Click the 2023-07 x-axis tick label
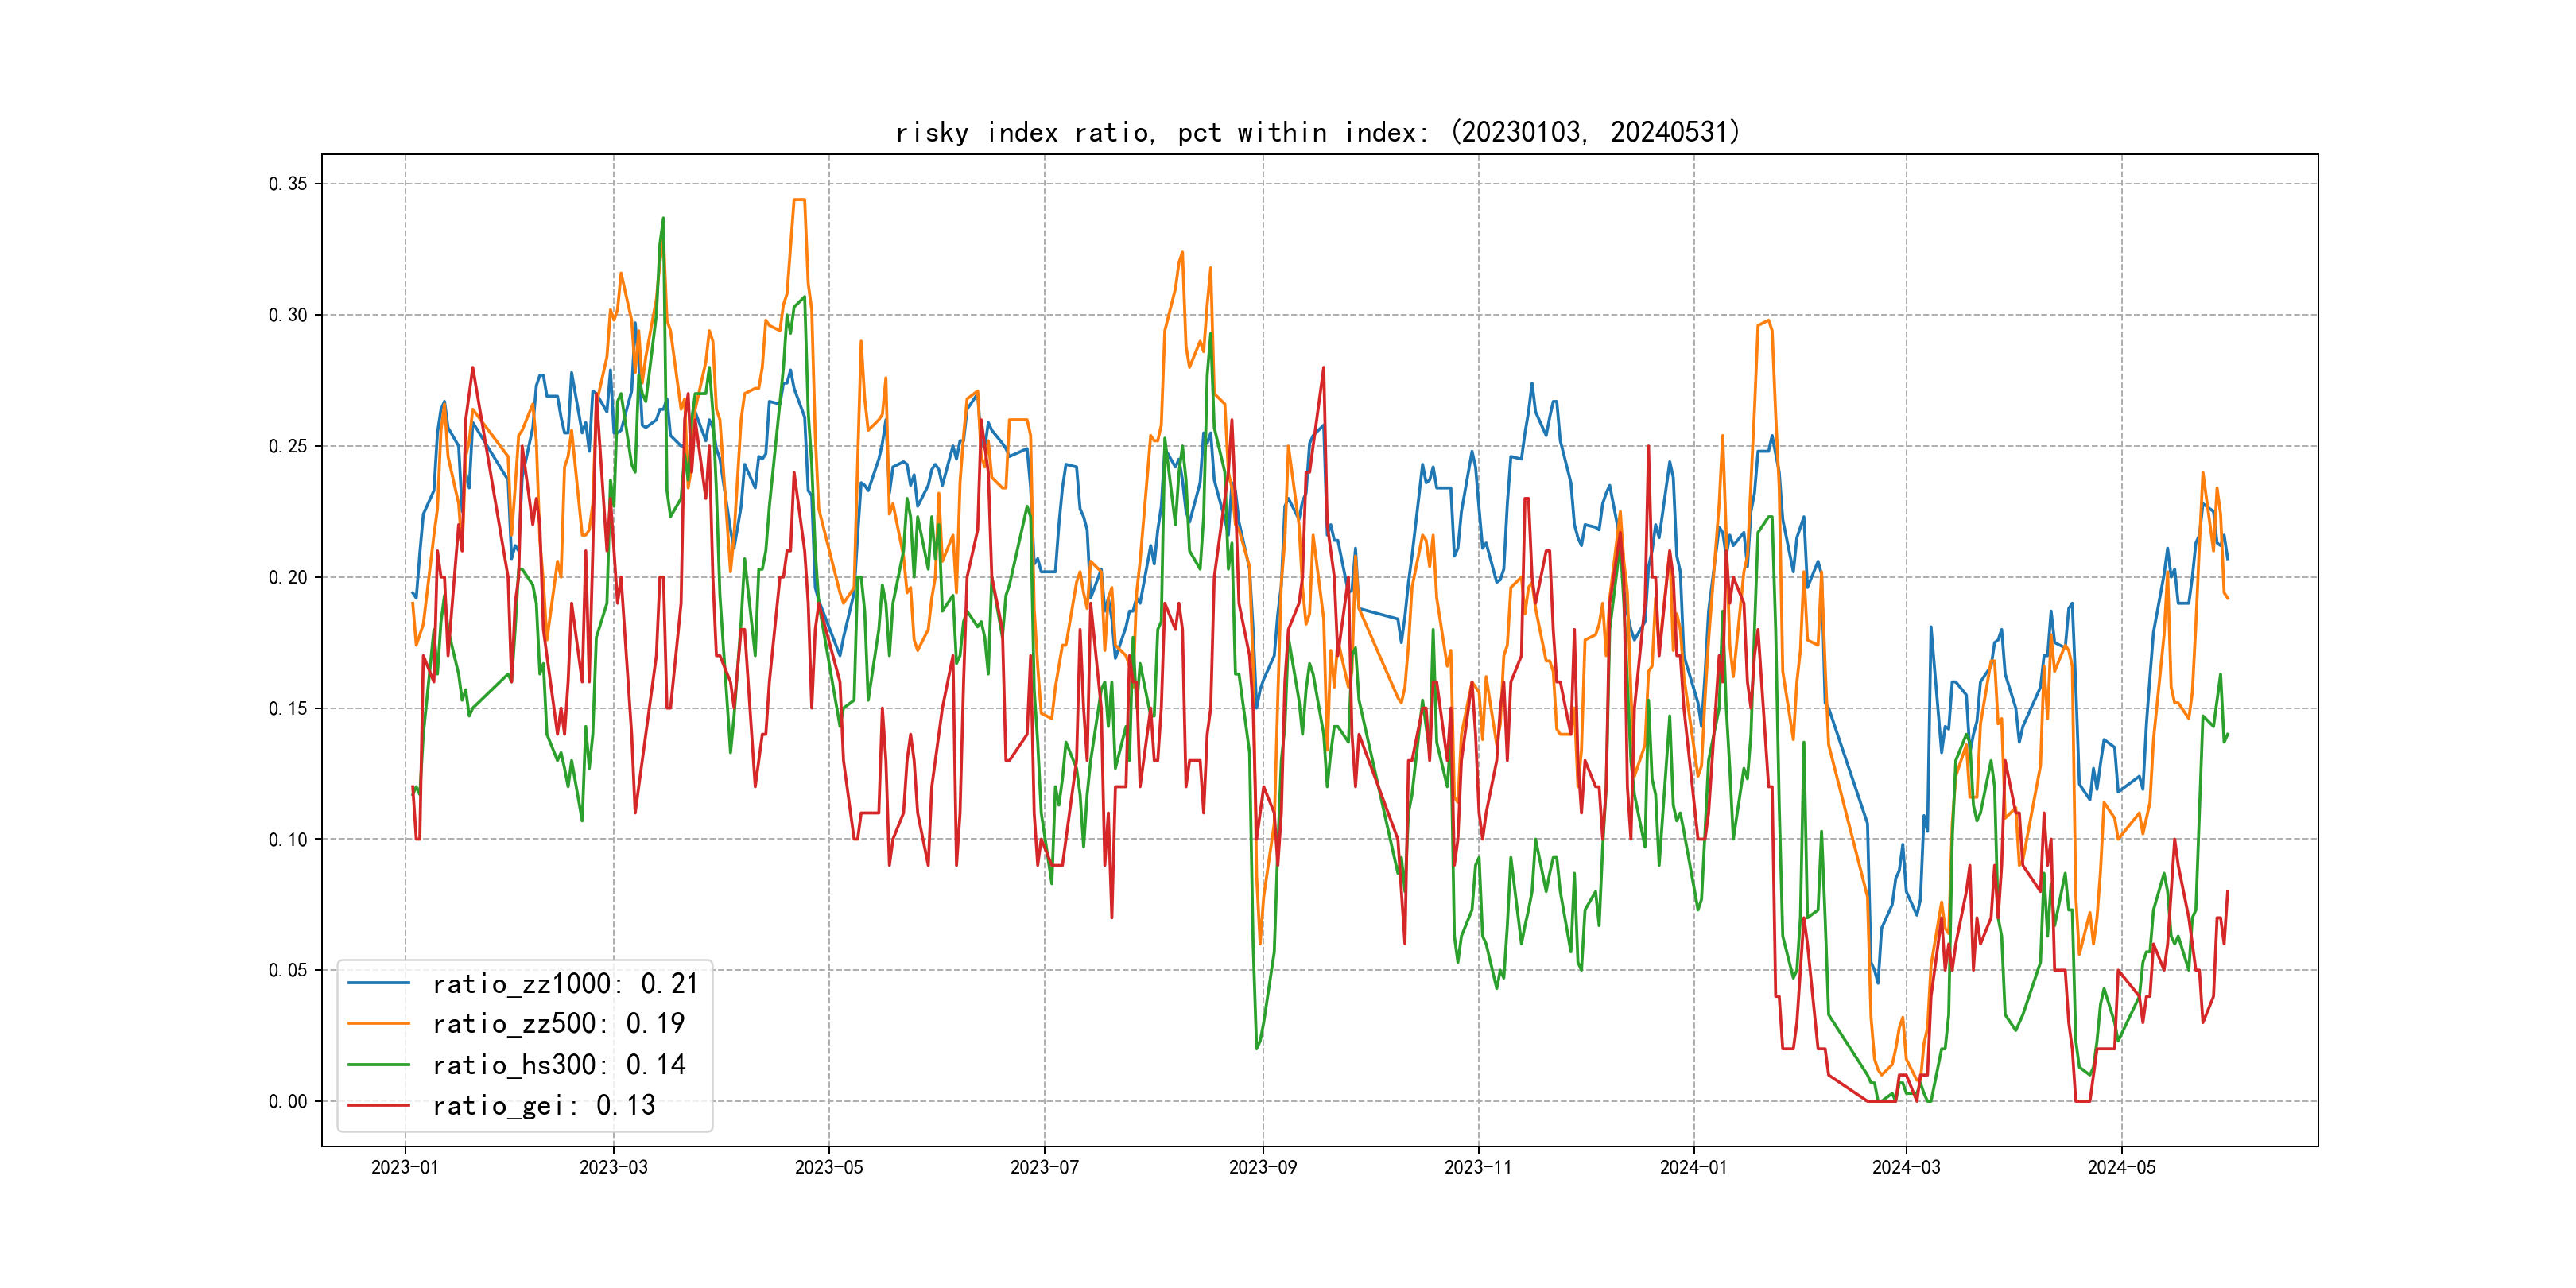This screenshot has width=2576, height=1288. (x=1044, y=1167)
